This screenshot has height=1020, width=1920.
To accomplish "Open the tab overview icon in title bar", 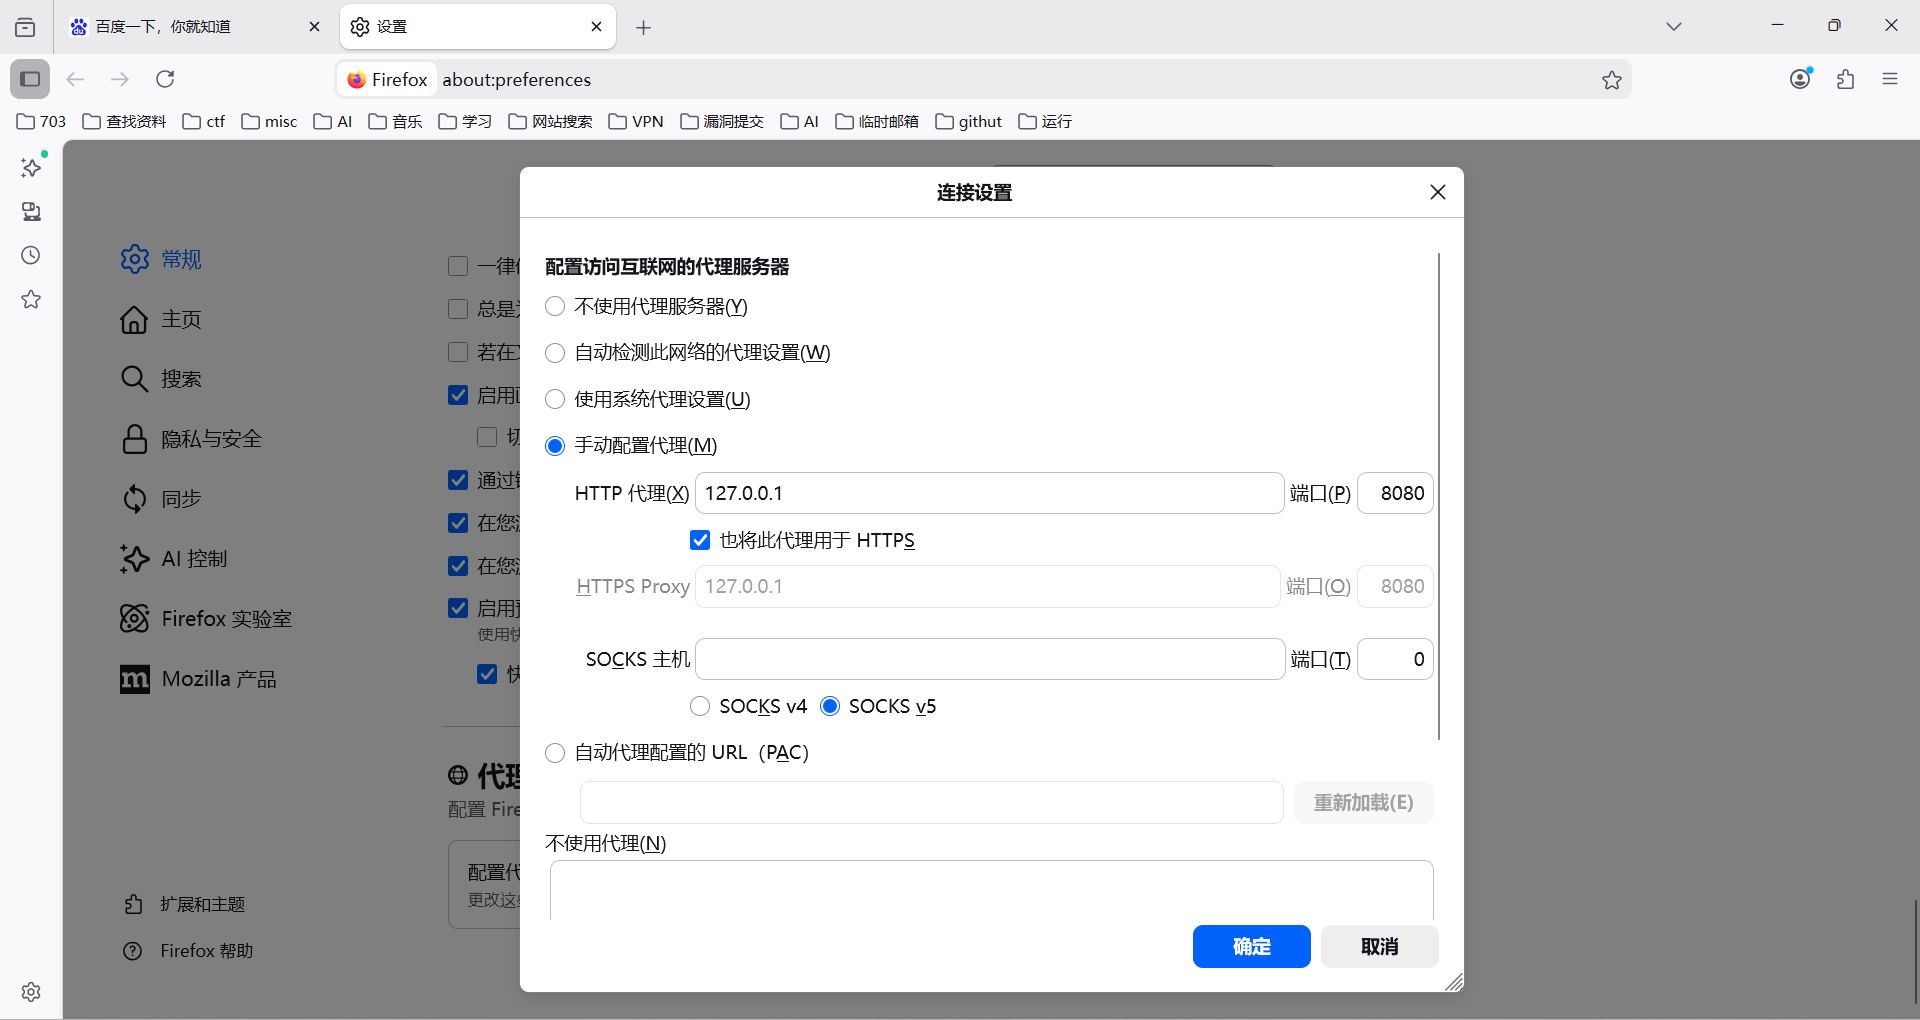I will point(25,27).
